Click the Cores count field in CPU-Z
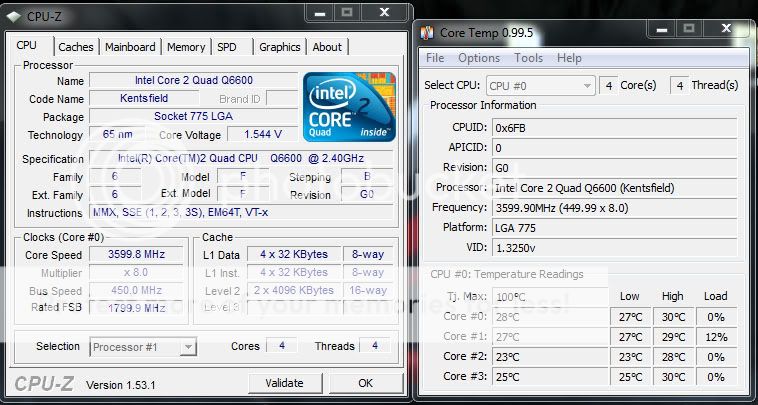Screen dimensions: 758x405 (282, 346)
